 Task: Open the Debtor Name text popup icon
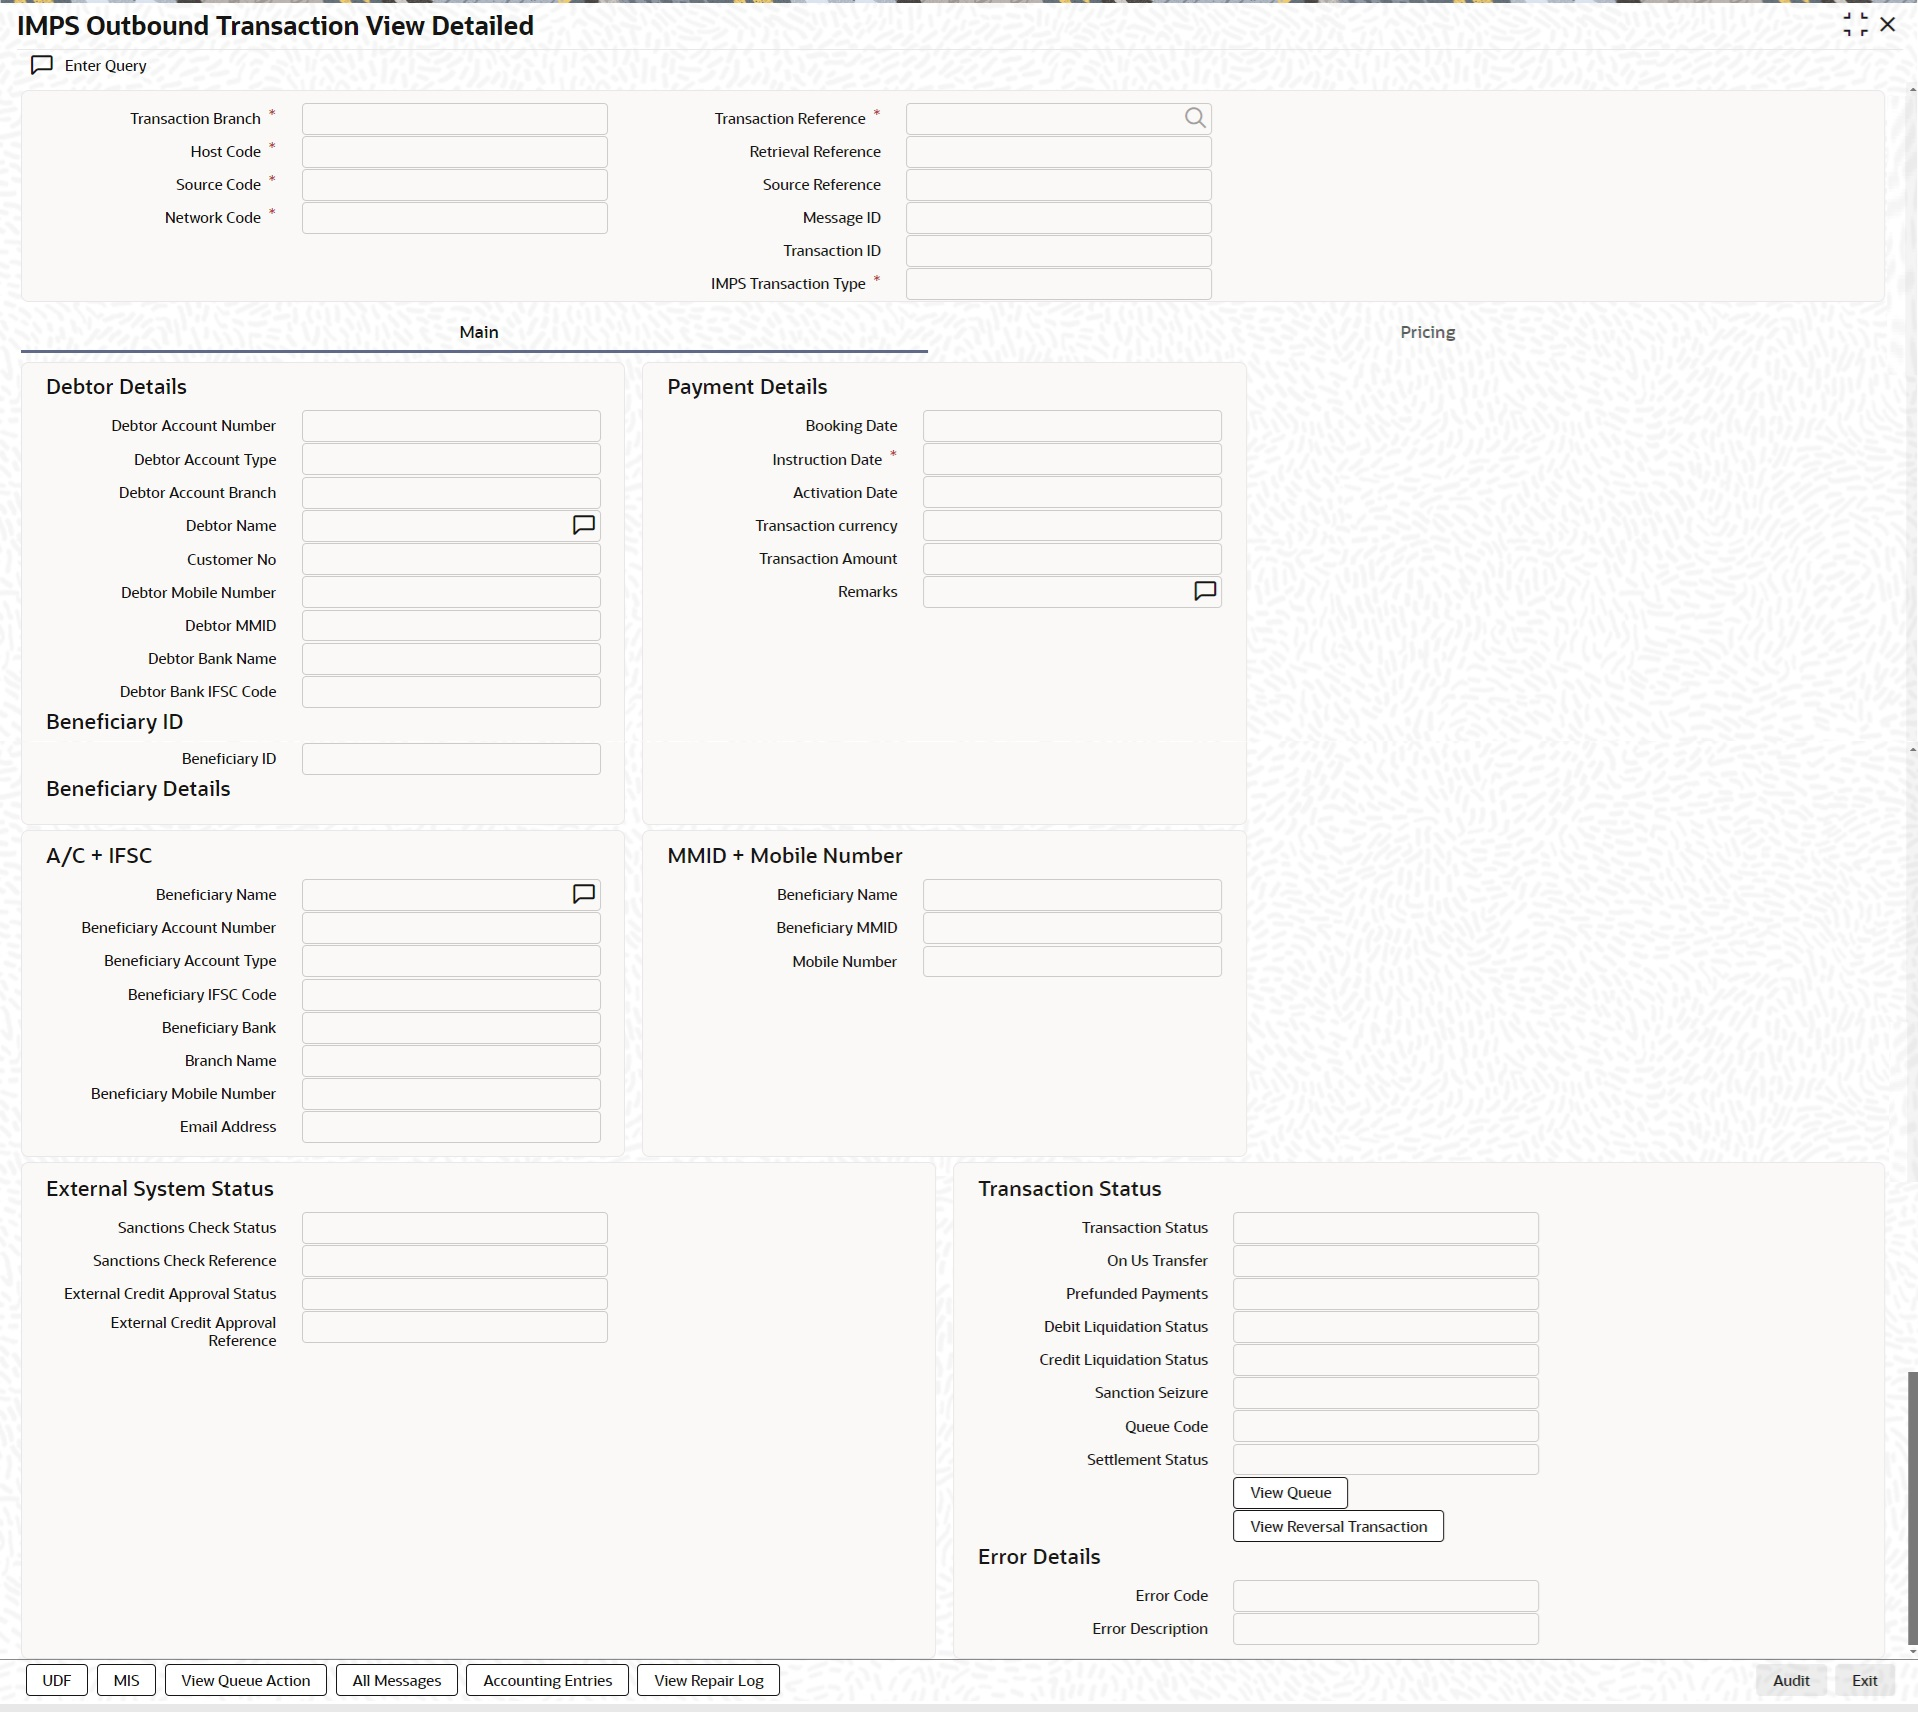(583, 525)
